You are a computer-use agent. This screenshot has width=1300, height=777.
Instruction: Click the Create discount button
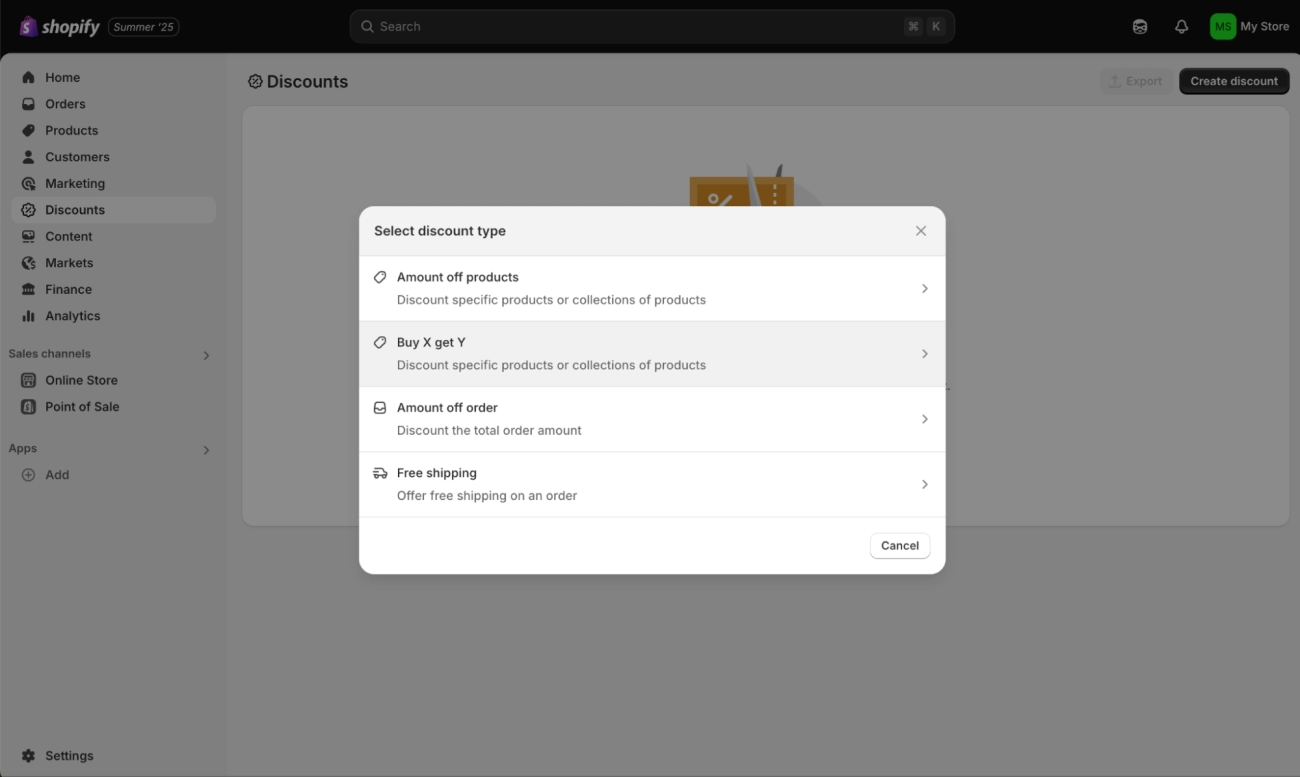coord(1234,81)
